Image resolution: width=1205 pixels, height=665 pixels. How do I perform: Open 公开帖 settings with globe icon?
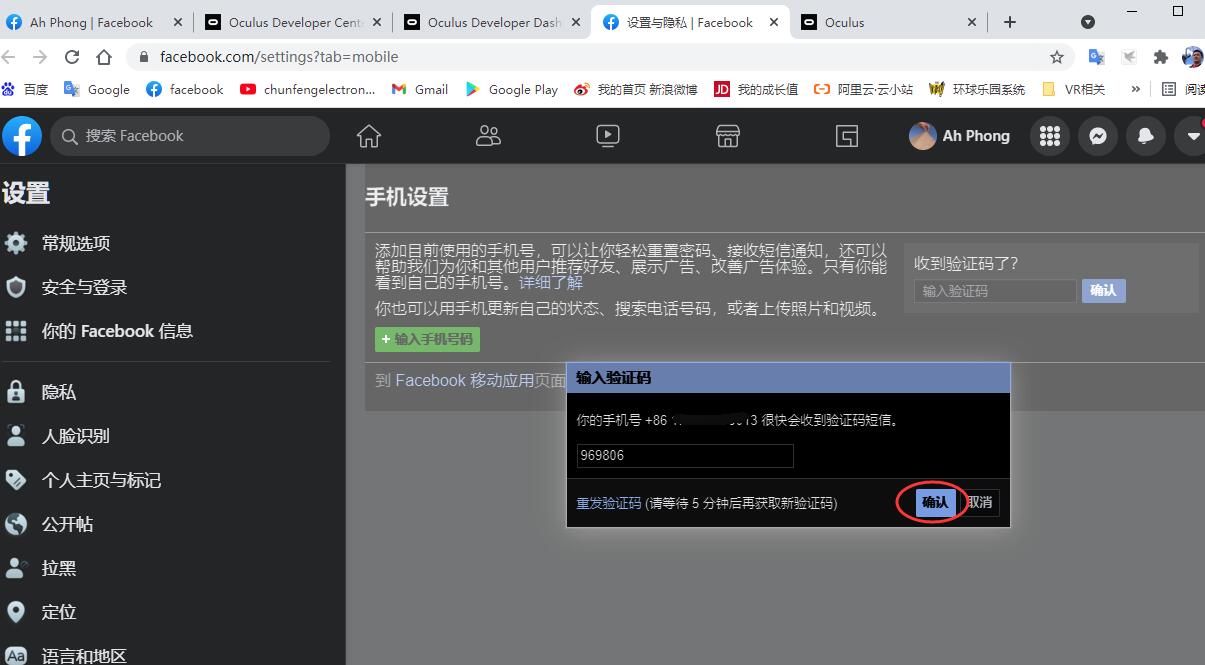(67, 524)
